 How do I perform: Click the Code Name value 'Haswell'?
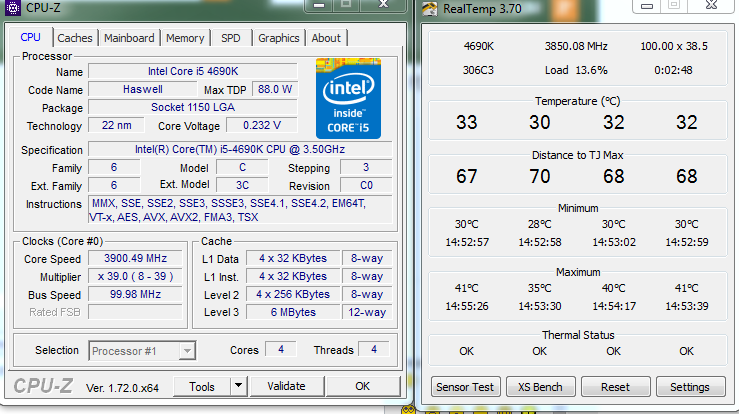click(x=143, y=89)
